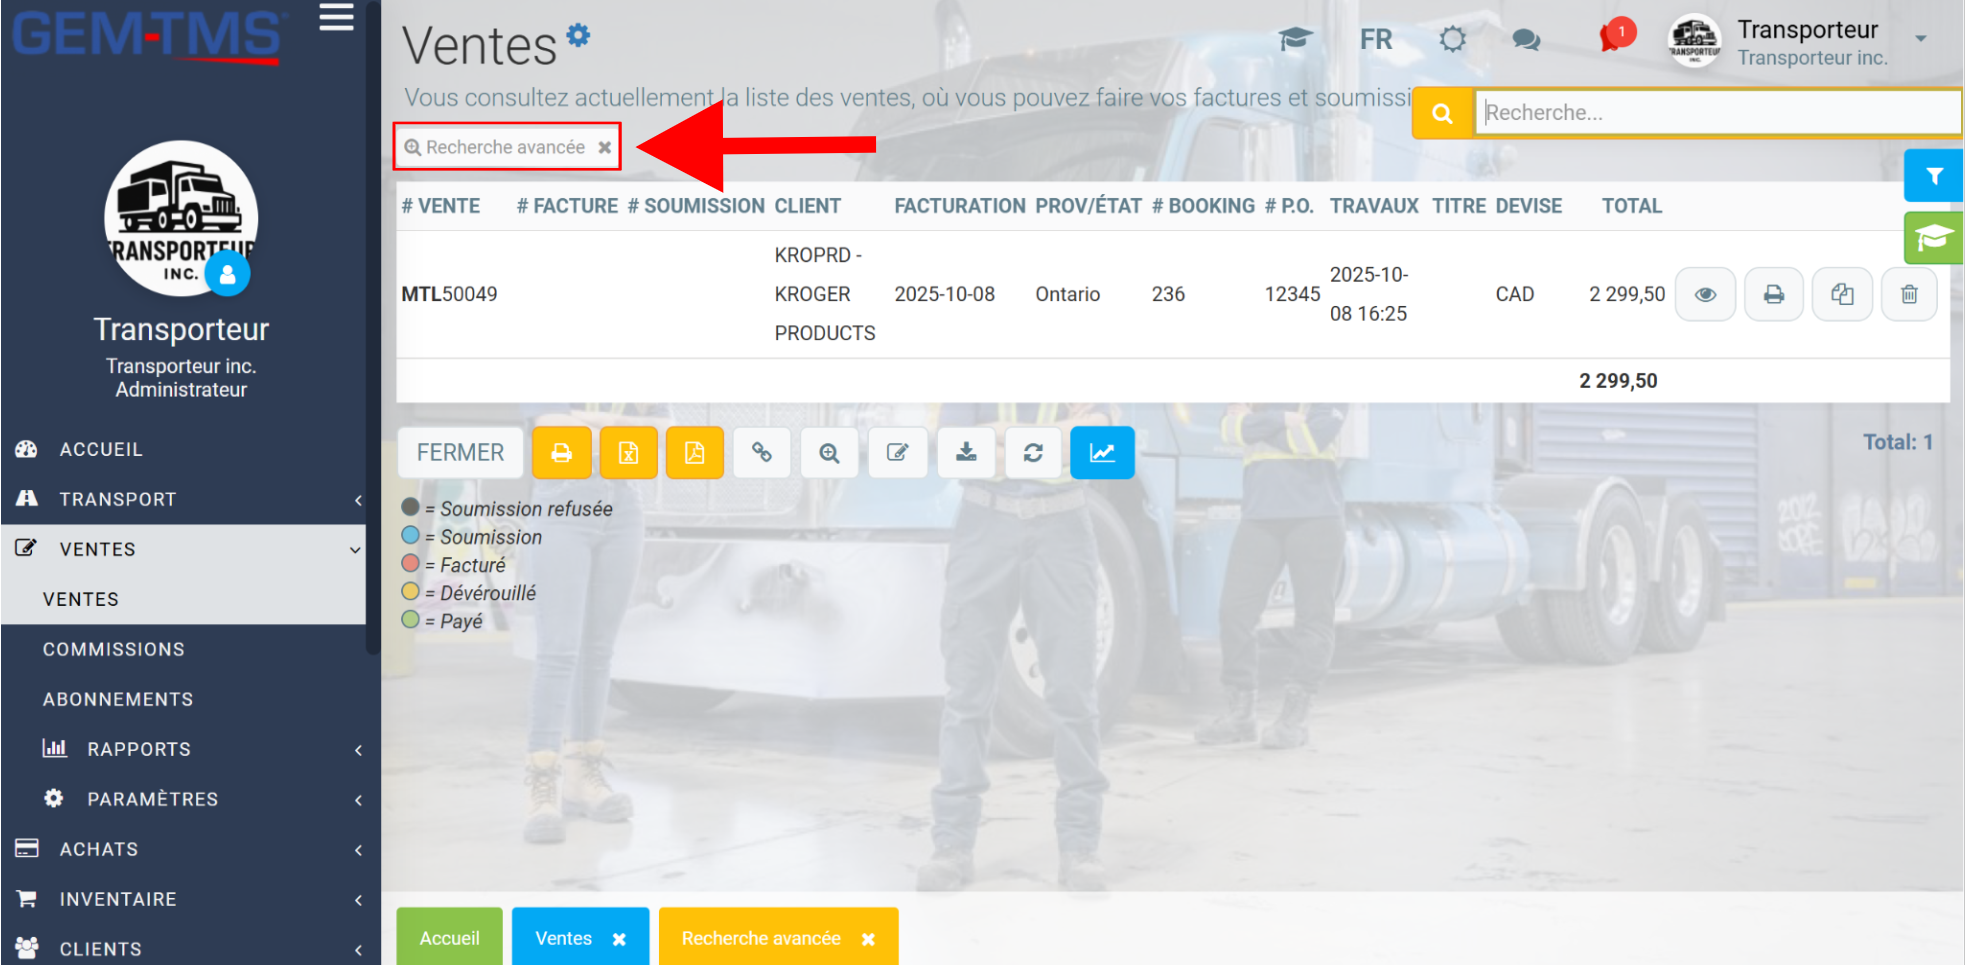Toggle the hamburger sidebar menu
The image size is (1965, 965).
337,17
